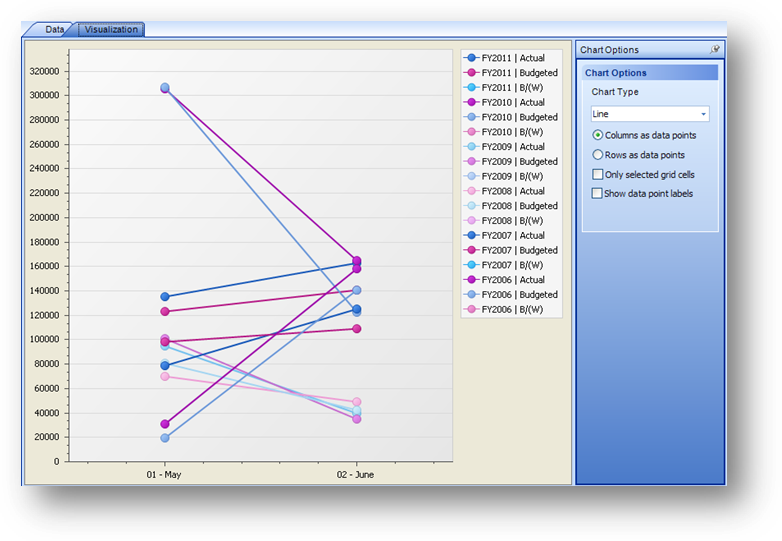The image size is (782, 541).
Task: Click the FY2006 | Actual legend entry
Action: tap(504, 280)
